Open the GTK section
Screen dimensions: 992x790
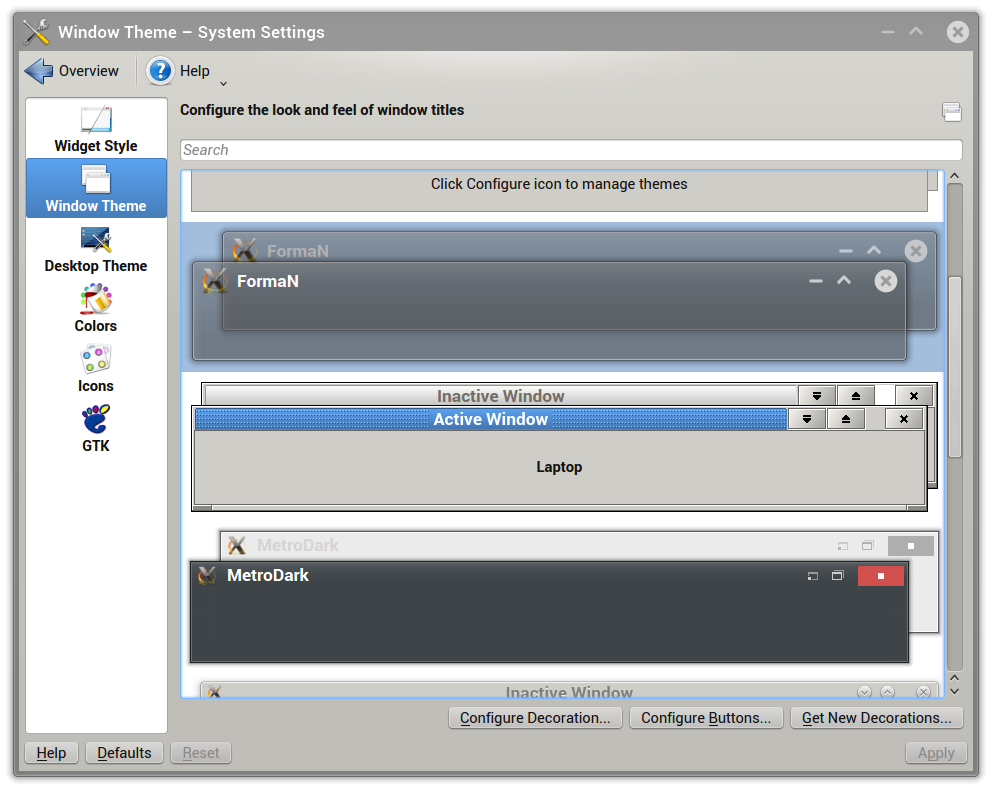(x=96, y=429)
